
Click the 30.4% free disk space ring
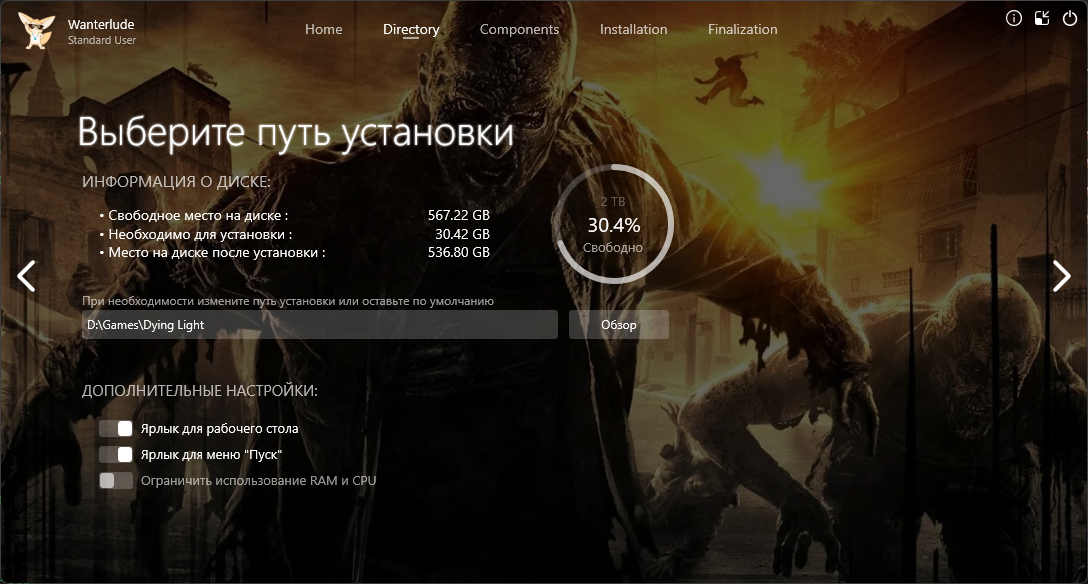(613, 224)
